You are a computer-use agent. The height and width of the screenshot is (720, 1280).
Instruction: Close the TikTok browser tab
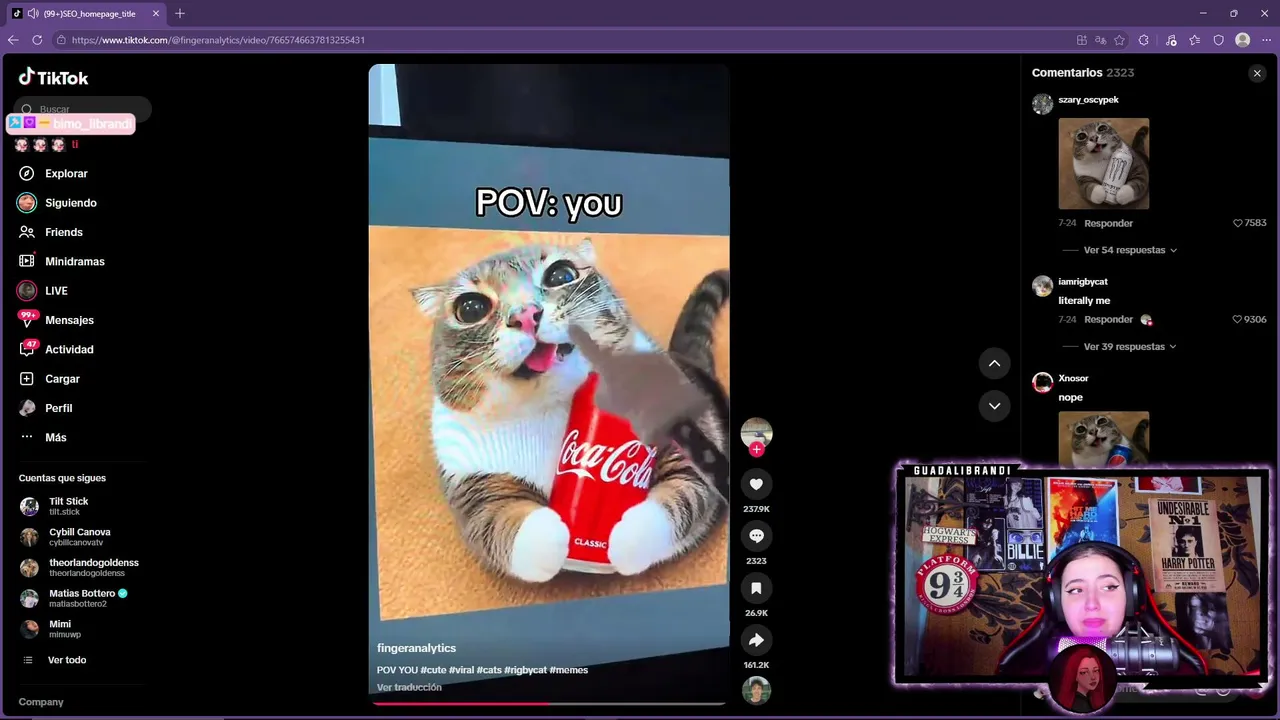pyautogui.click(x=156, y=14)
